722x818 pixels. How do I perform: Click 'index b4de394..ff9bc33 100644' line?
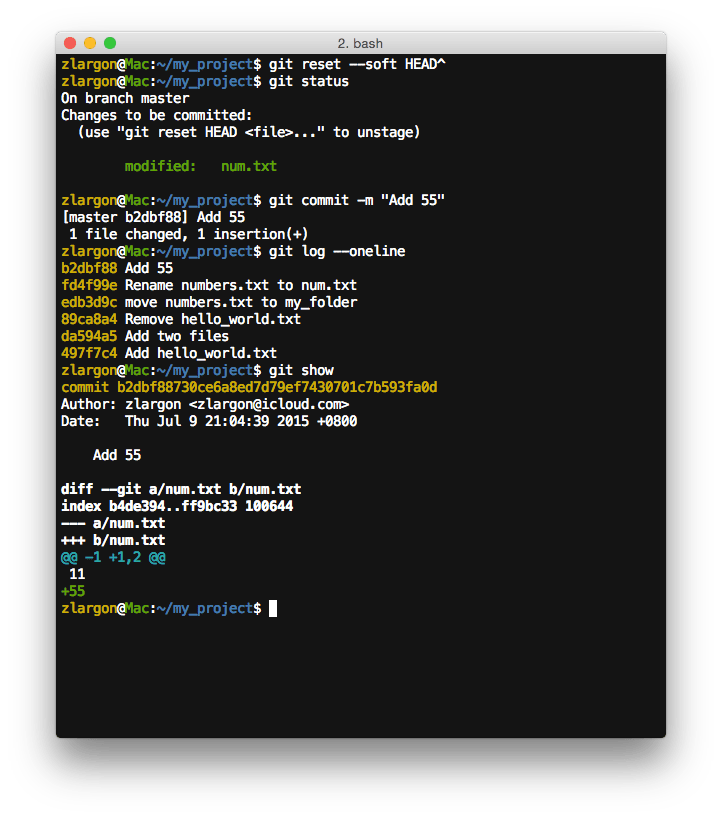pyautogui.click(x=177, y=506)
